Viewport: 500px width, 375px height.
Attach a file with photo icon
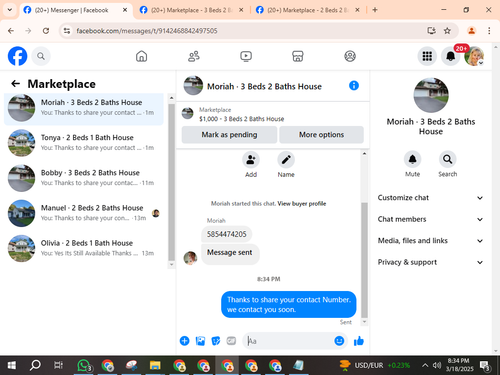[x=200, y=341]
